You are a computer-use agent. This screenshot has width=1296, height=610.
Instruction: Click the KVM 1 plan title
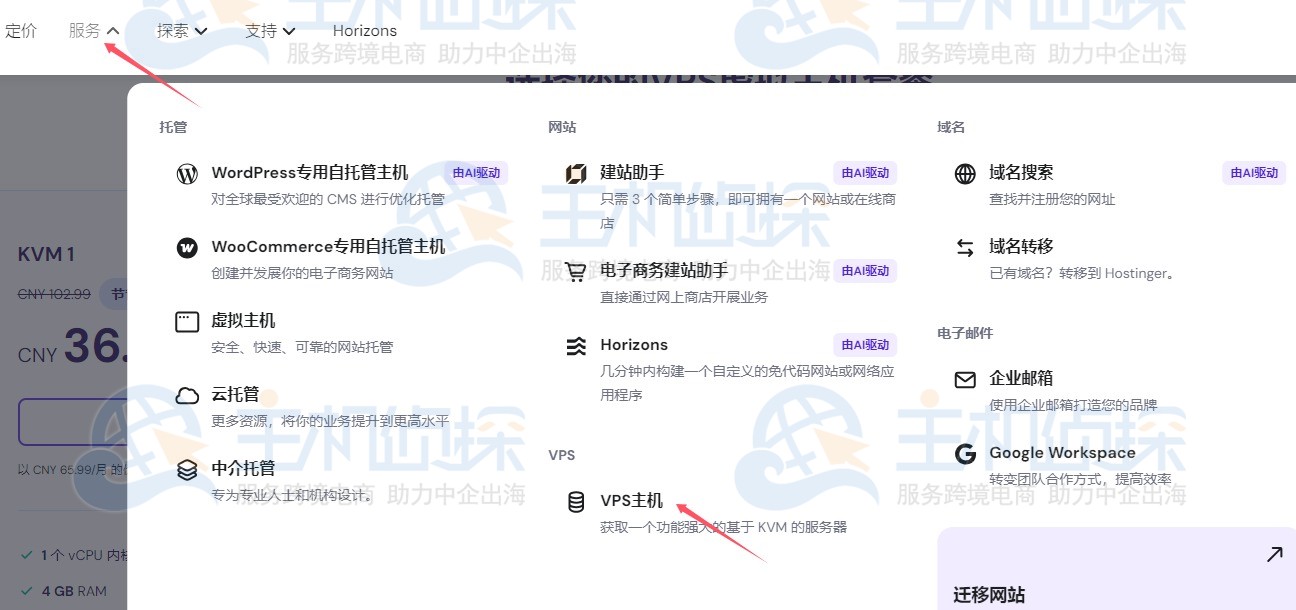coord(46,255)
